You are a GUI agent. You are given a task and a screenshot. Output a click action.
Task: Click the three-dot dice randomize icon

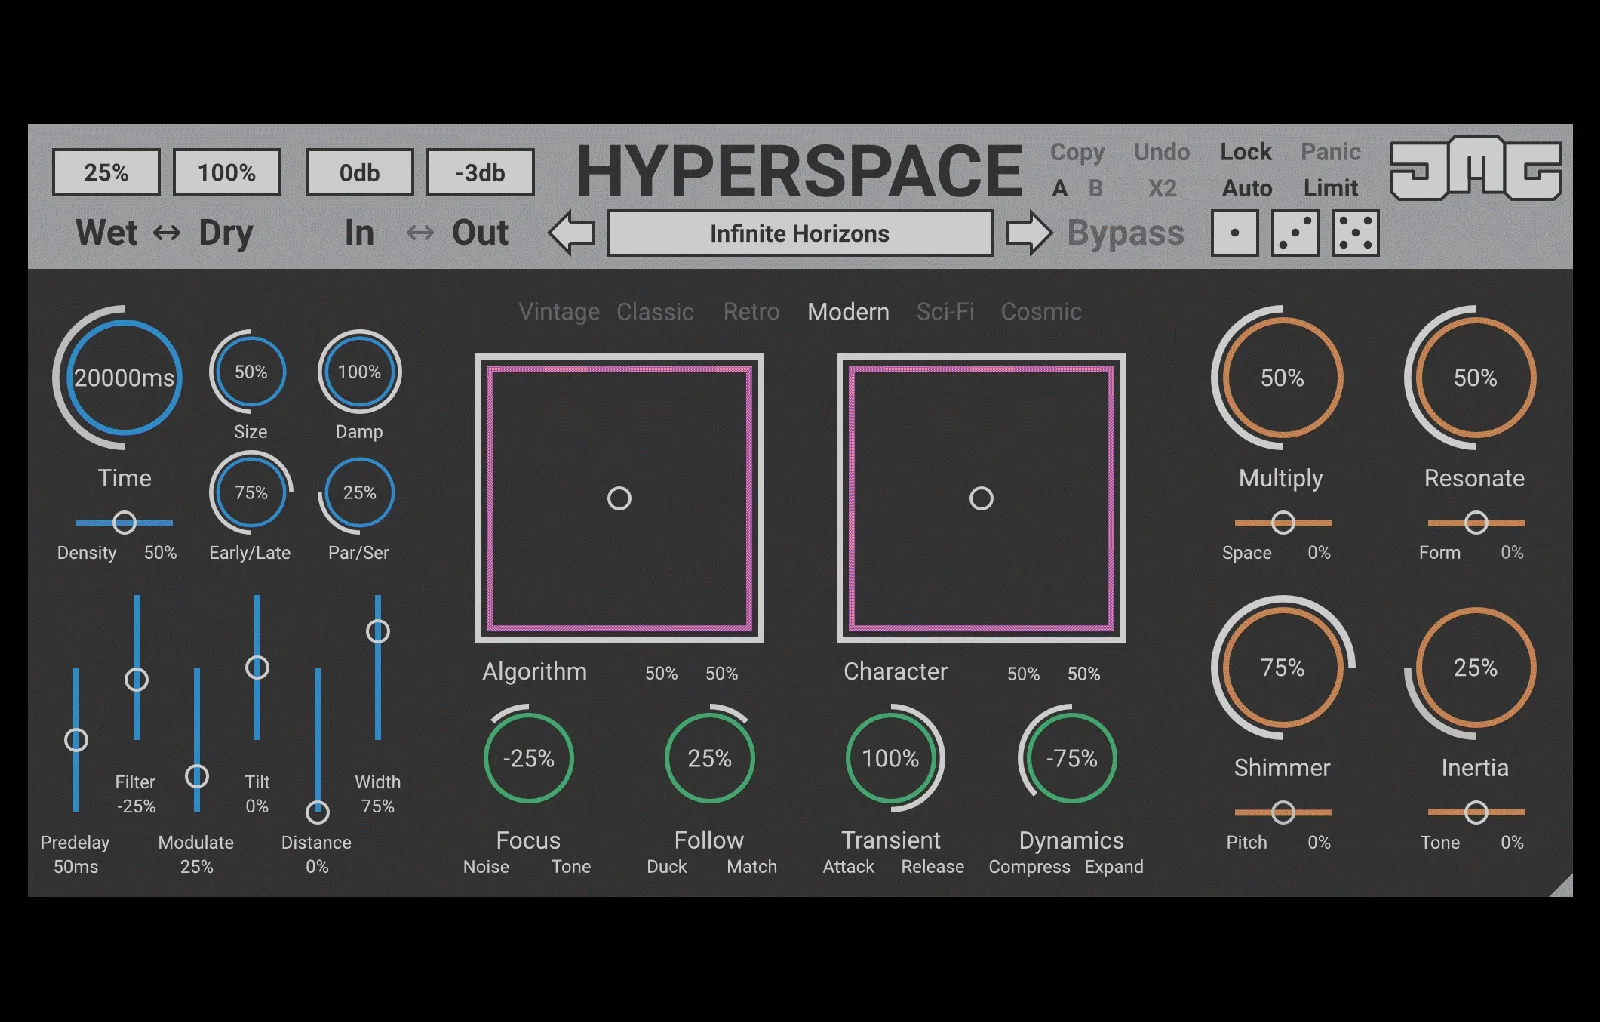(1295, 233)
